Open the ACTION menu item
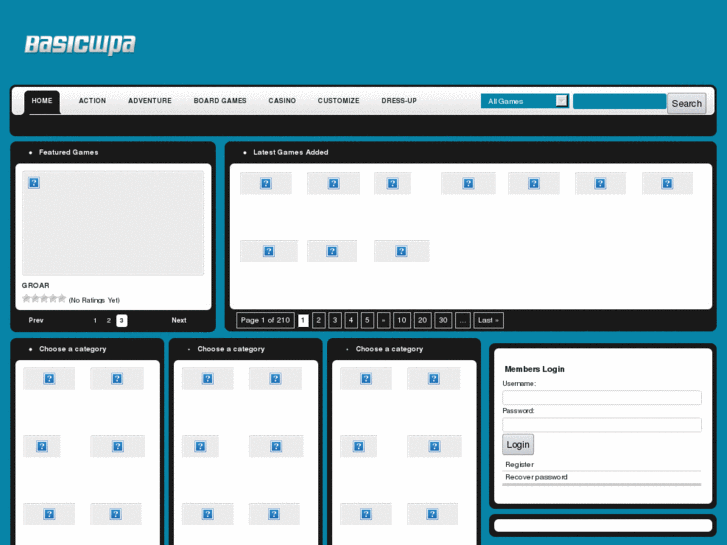 [92, 101]
